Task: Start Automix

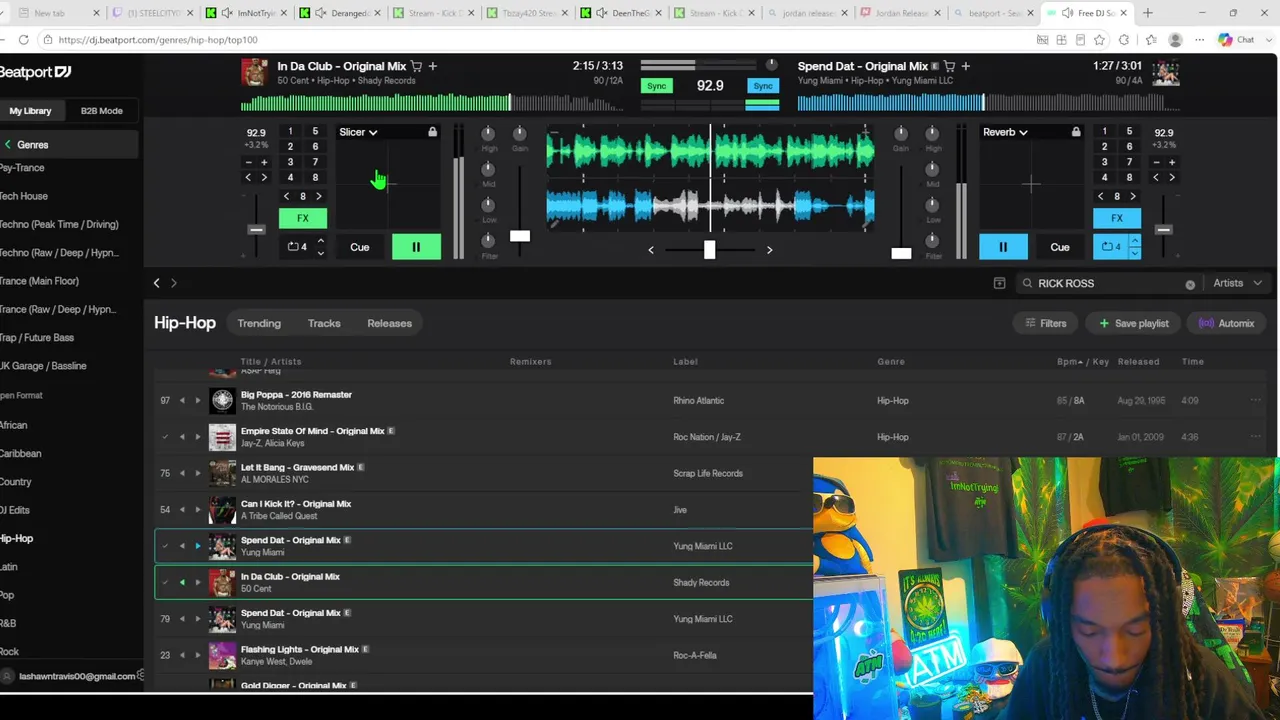Action: [x=1226, y=324]
